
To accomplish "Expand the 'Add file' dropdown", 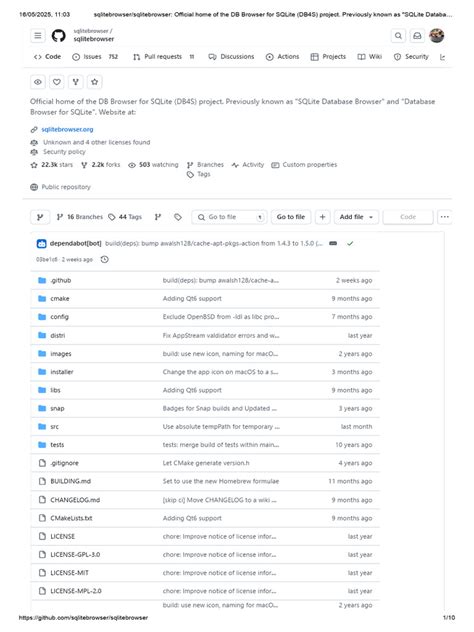I will [356, 217].
